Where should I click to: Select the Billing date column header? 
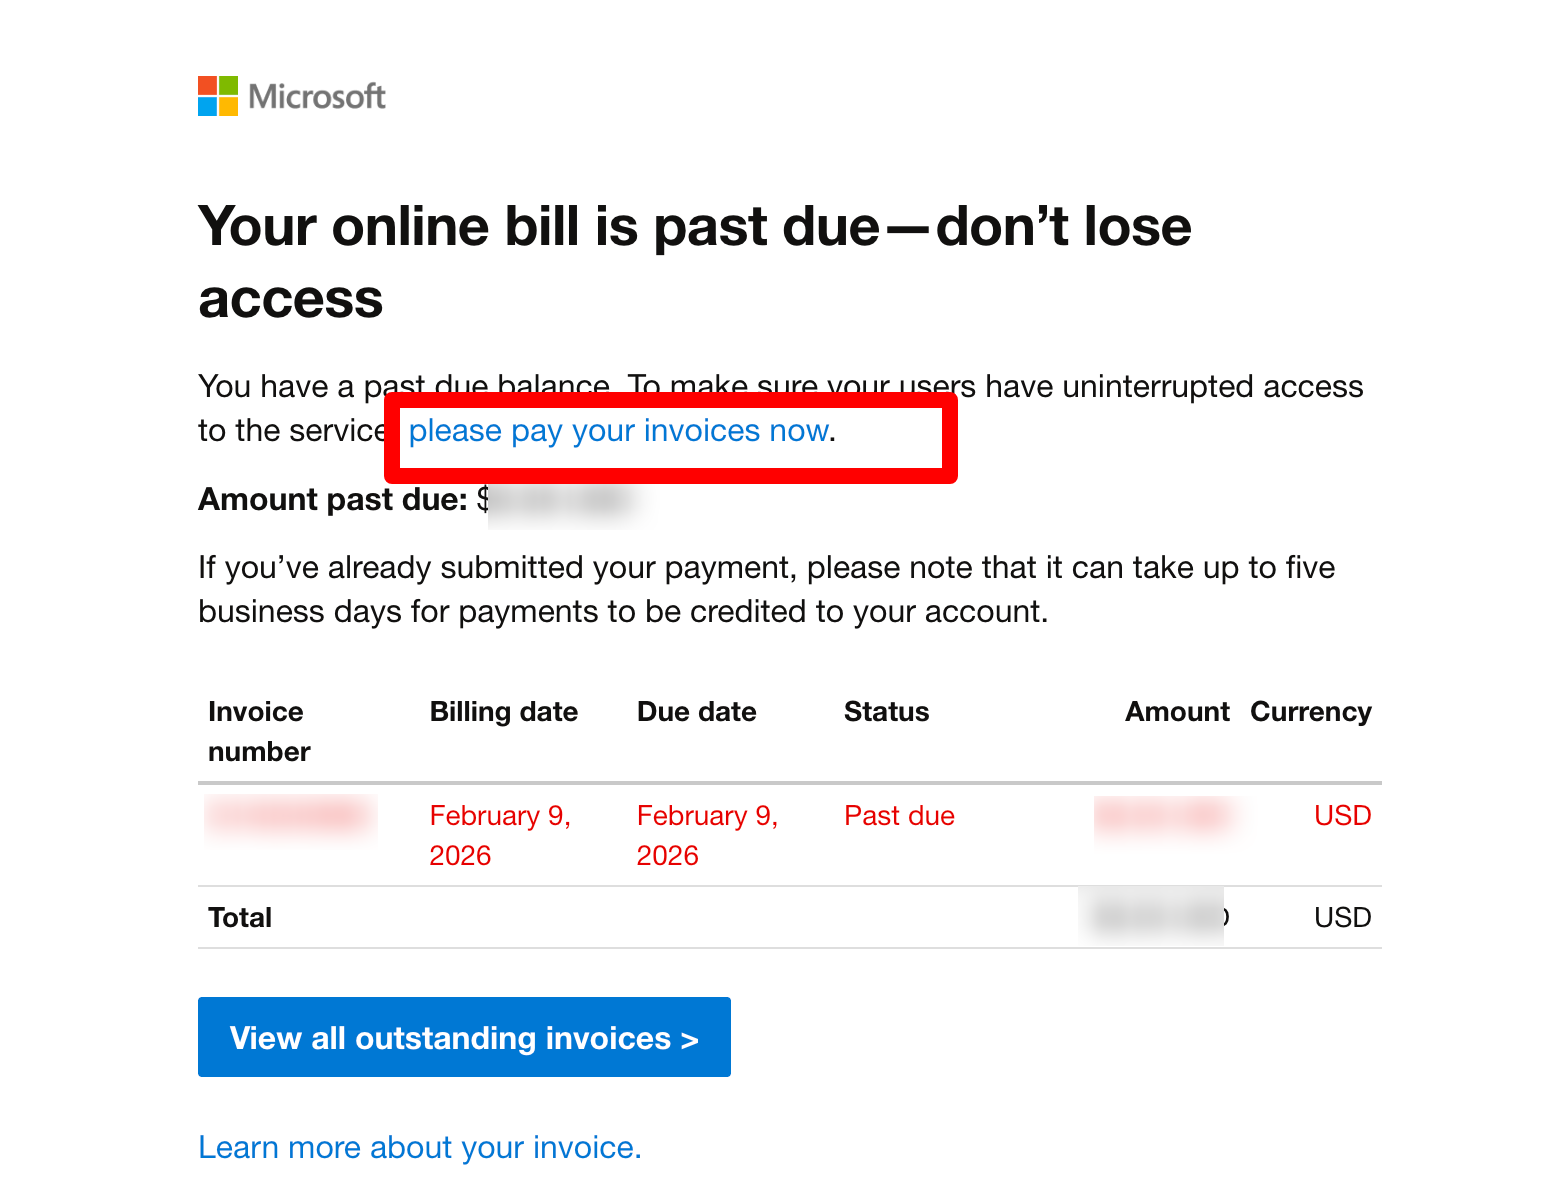tap(503, 712)
